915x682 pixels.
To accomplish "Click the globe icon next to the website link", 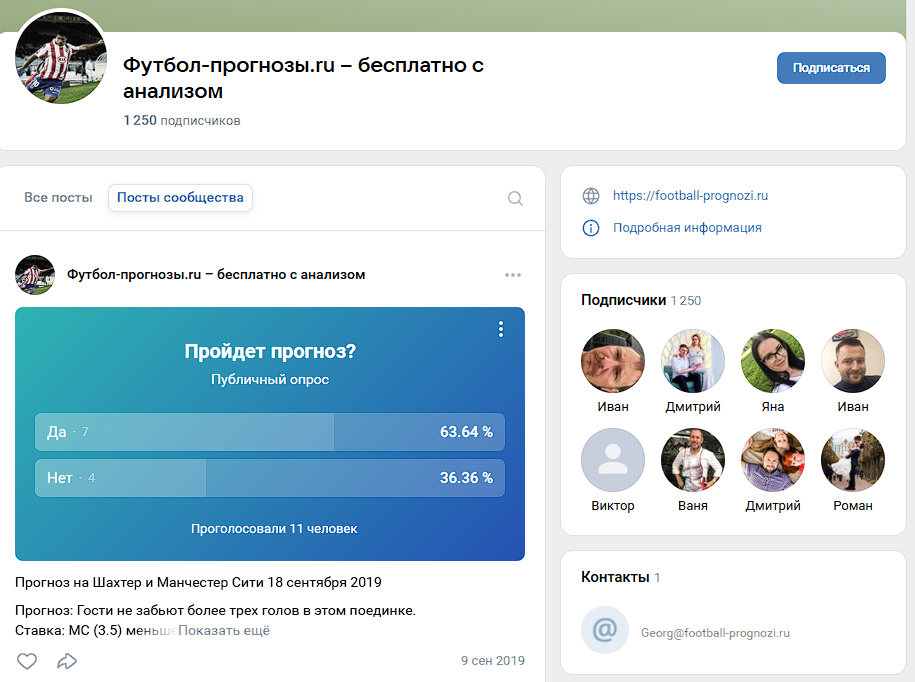I will point(591,196).
